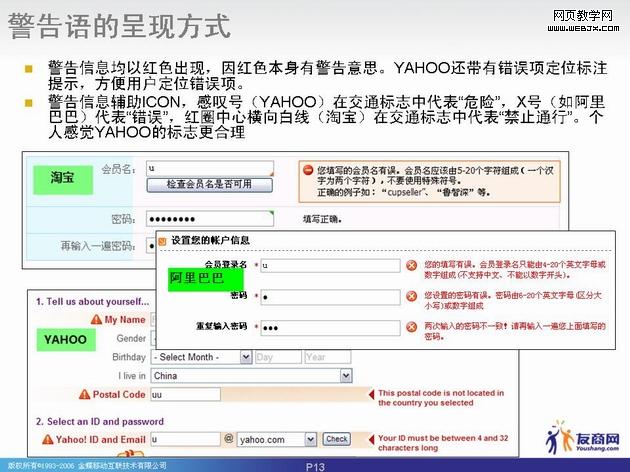630x472 pixels.
Task: Click warning triangle beside Yahoo! ID and Email
Action: click(46, 439)
